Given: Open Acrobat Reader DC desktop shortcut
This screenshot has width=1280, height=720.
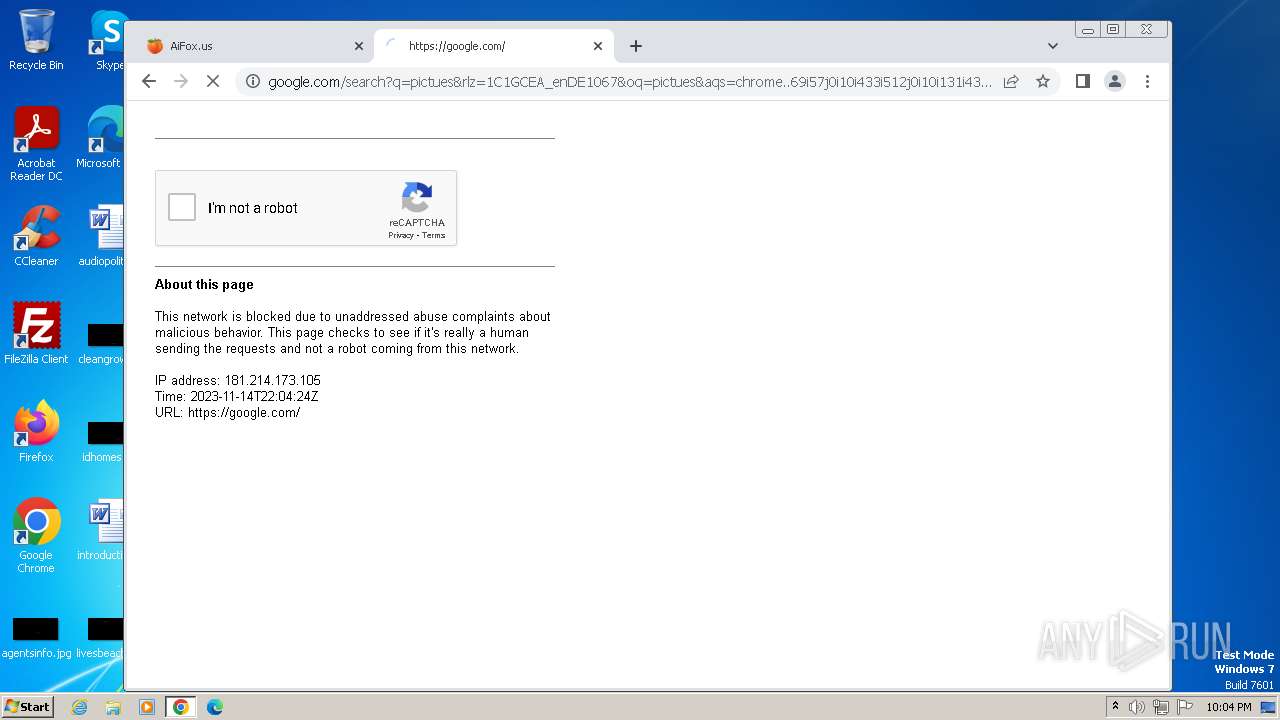Looking at the screenshot, I should [36, 143].
